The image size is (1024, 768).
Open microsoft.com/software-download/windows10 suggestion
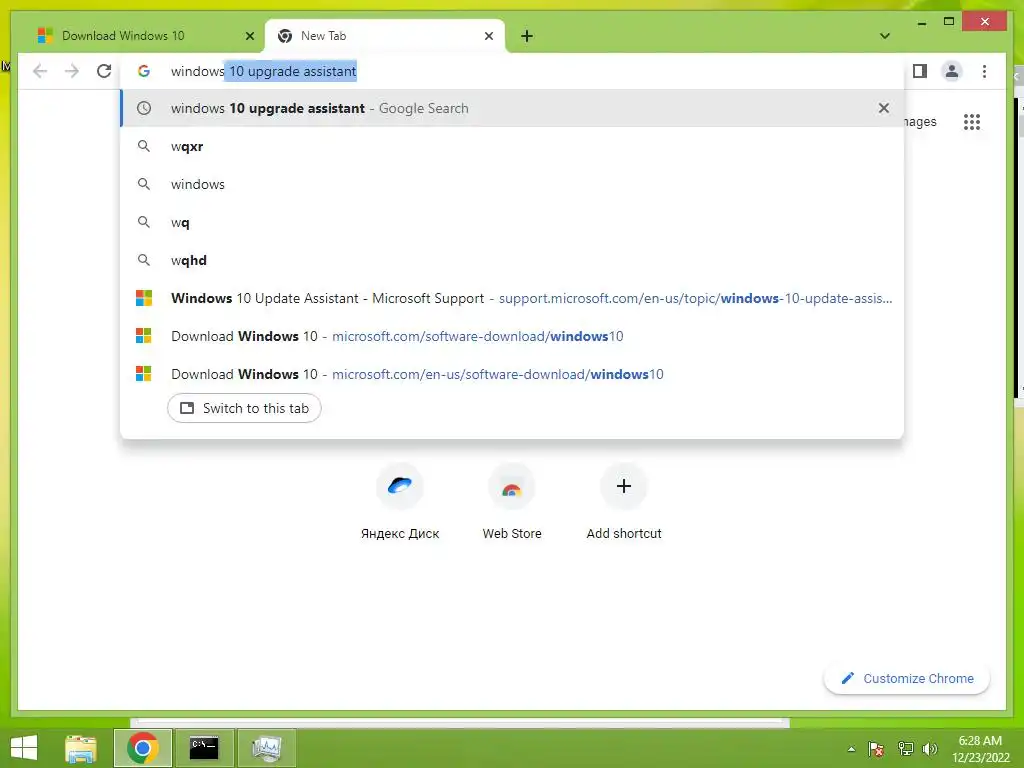click(x=513, y=336)
